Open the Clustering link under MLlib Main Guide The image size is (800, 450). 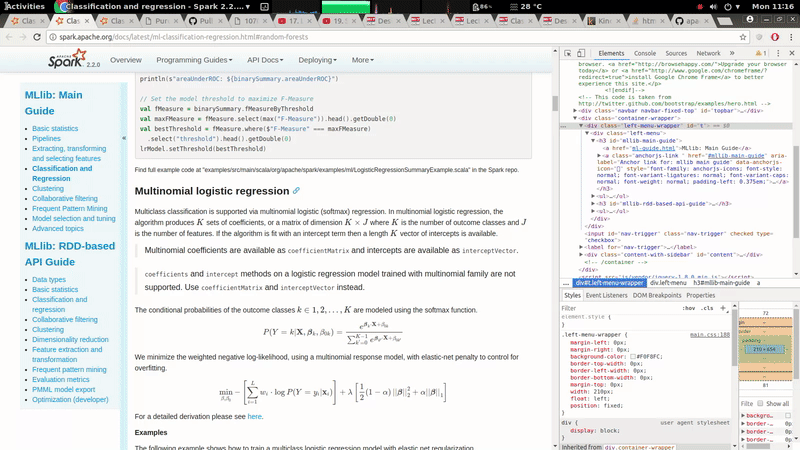pos(48,188)
